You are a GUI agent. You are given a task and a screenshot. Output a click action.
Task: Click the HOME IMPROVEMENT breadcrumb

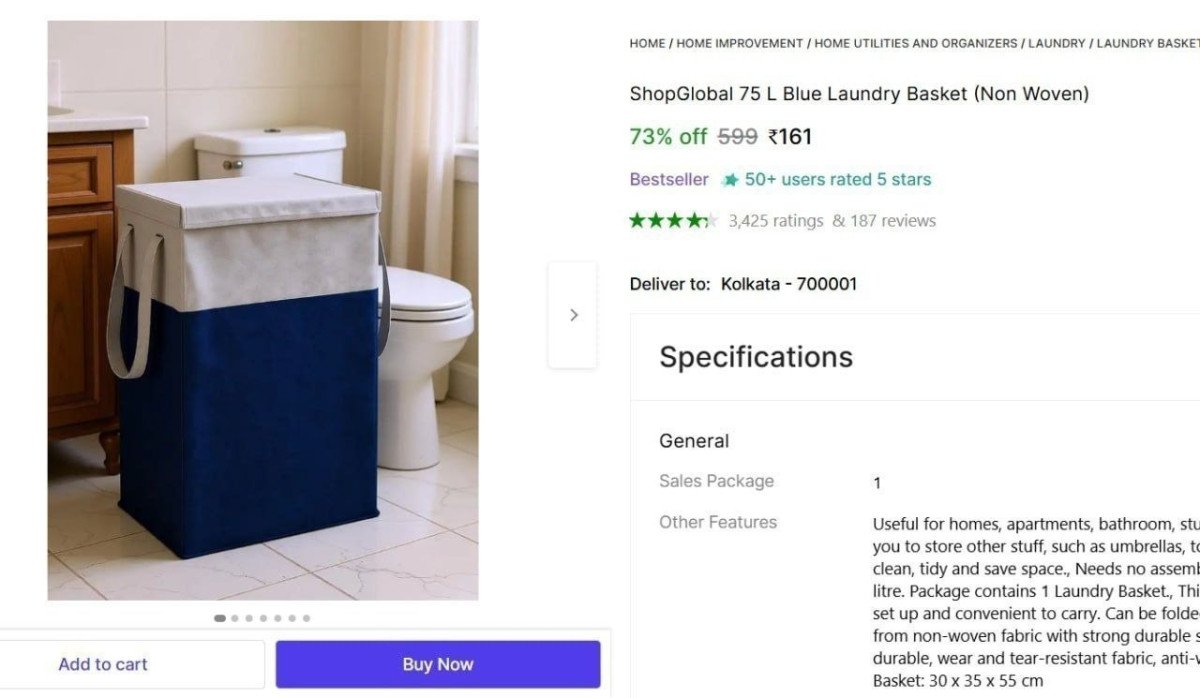click(740, 43)
